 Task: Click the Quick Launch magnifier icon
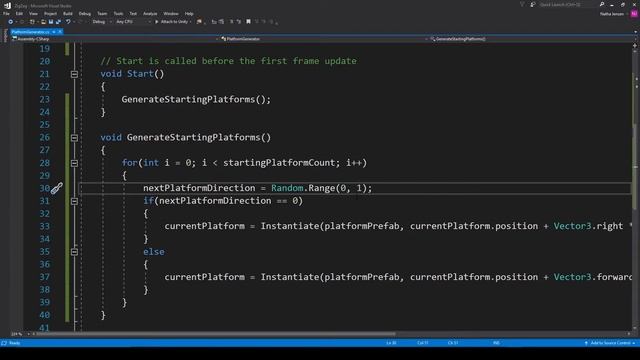(x=602, y=4)
